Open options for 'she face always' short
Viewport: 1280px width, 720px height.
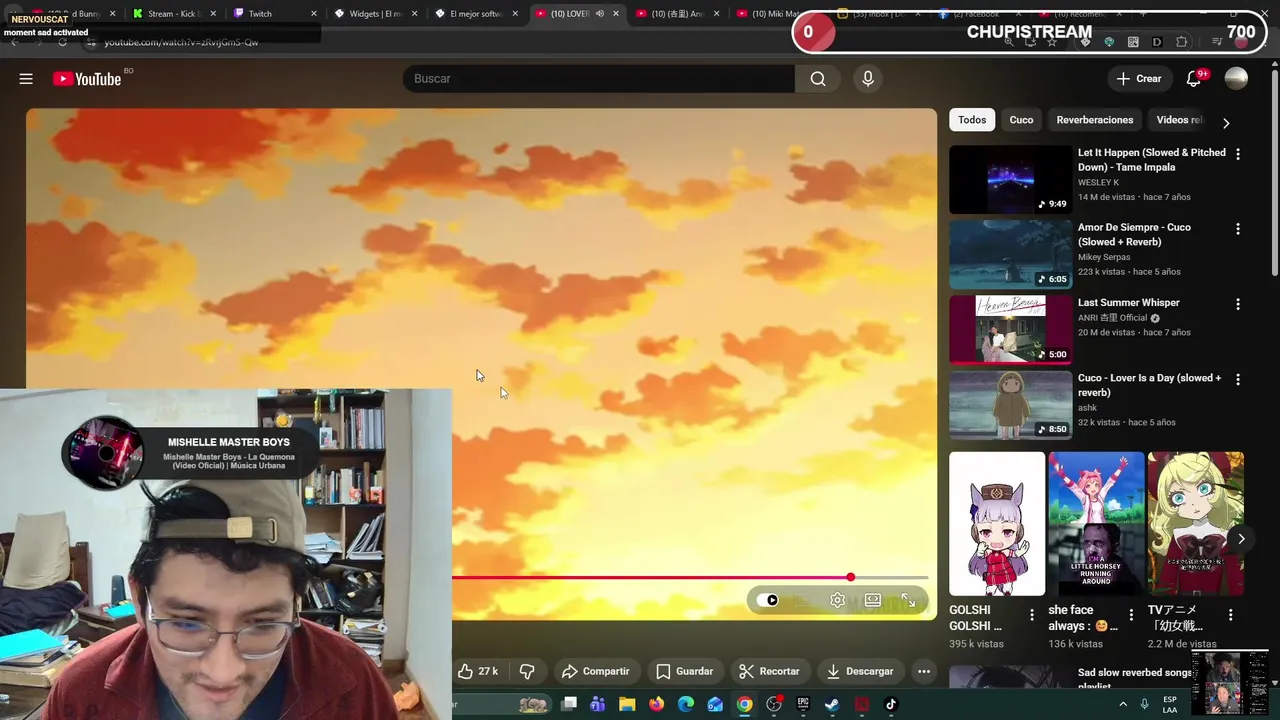(1131, 615)
